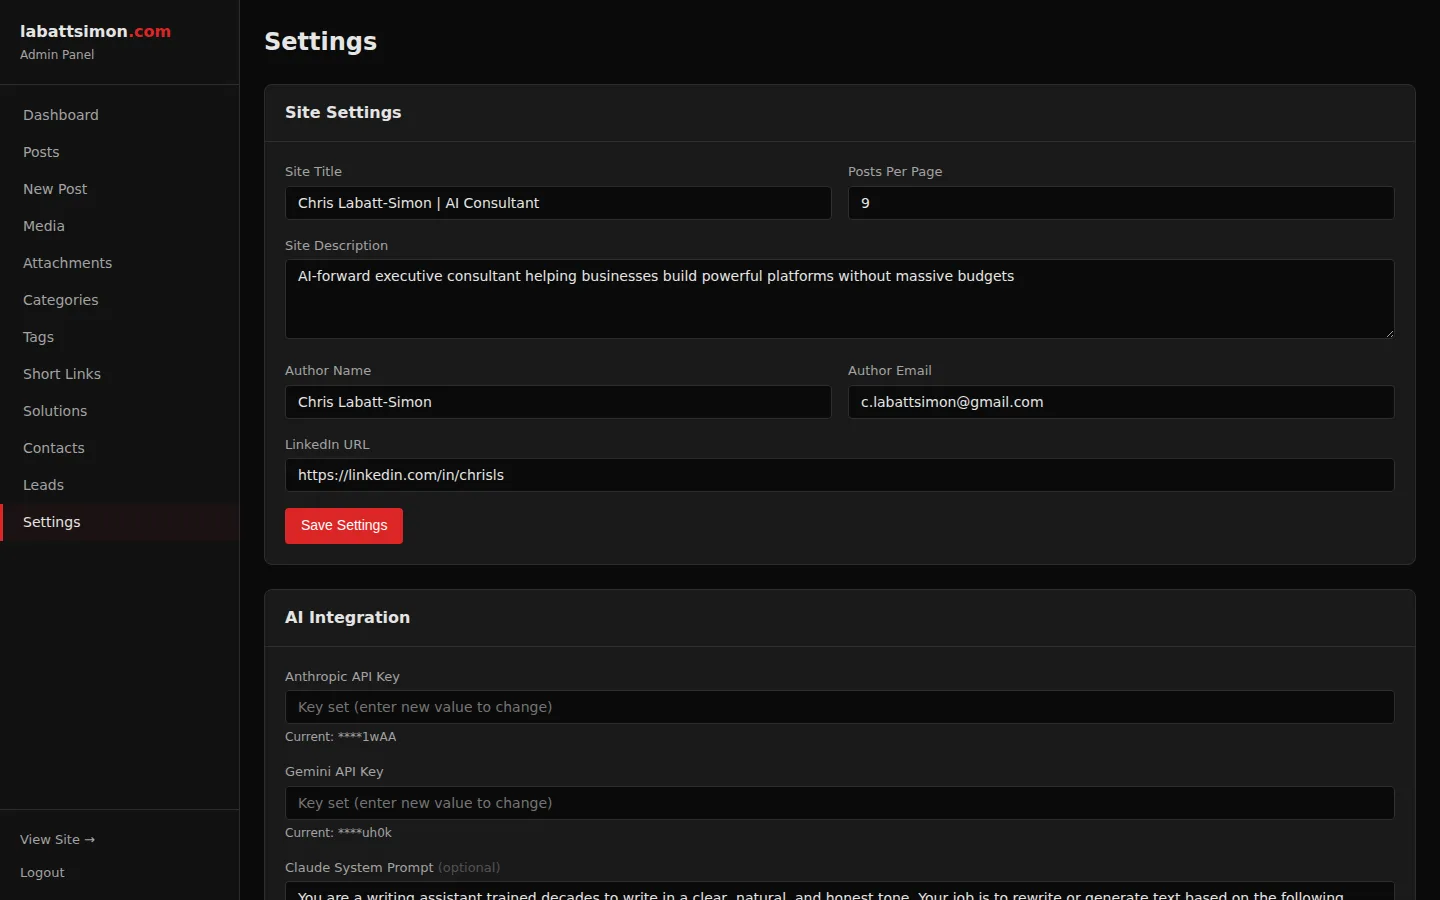Navigate to the Solutions section
This screenshot has width=1440, height=900.
coord(54,410)
